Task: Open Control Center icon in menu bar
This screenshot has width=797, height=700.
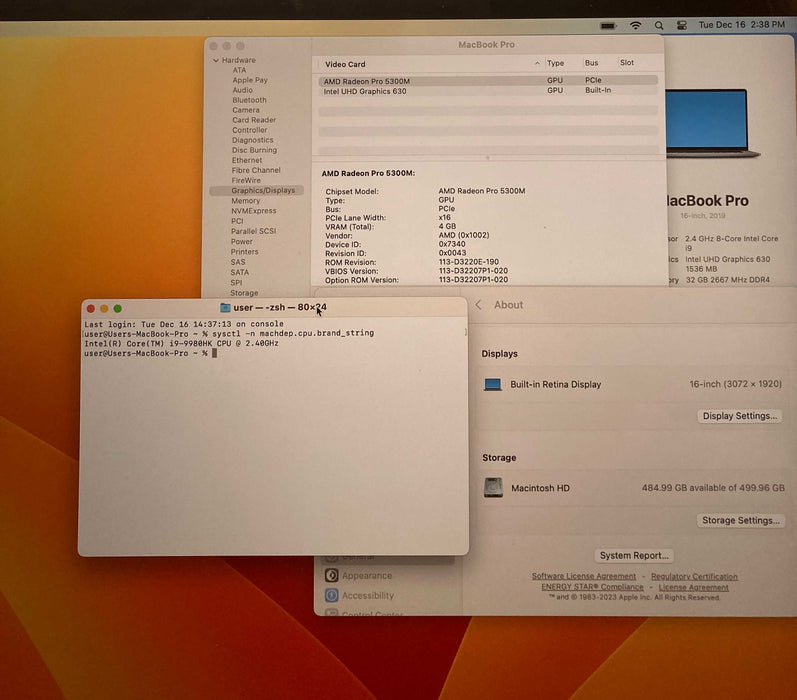Action: [x=682, y=25]
